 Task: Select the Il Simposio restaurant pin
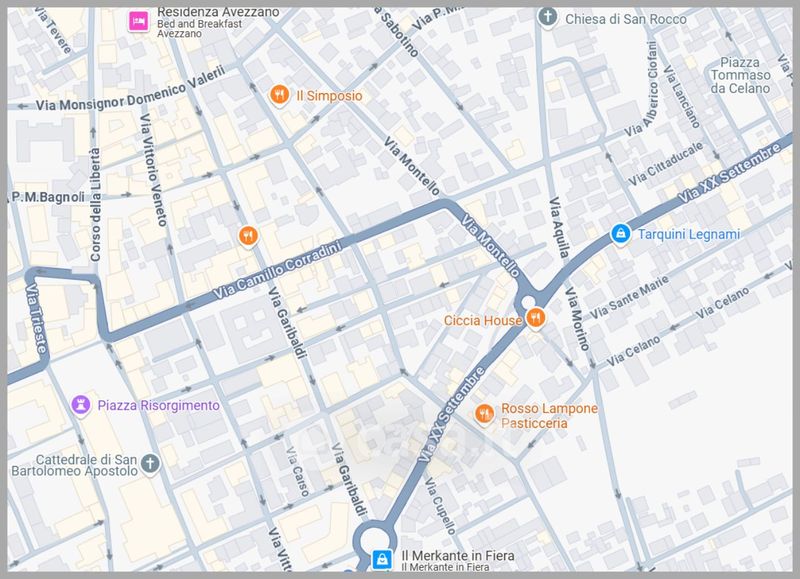pyautogui.click(x=279, y=95)
